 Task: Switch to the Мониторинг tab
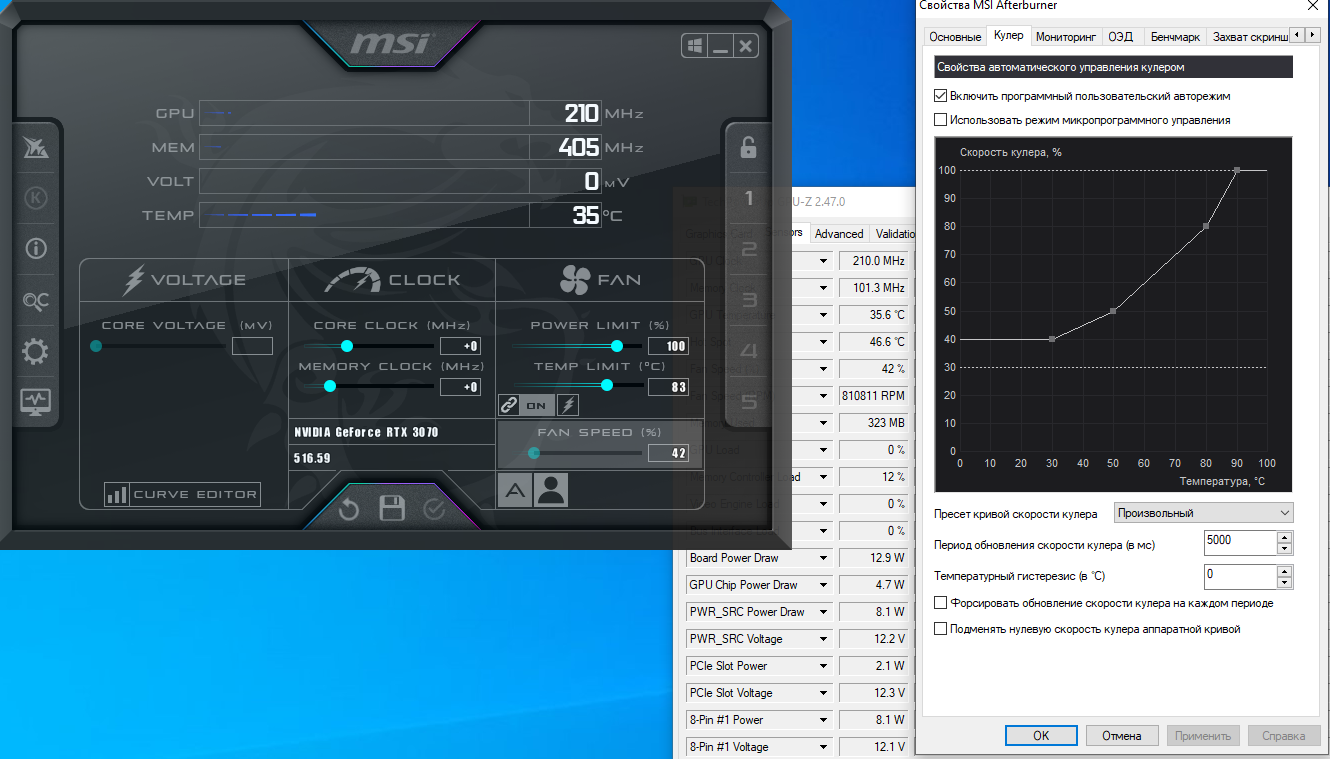tap(1066, 37)
